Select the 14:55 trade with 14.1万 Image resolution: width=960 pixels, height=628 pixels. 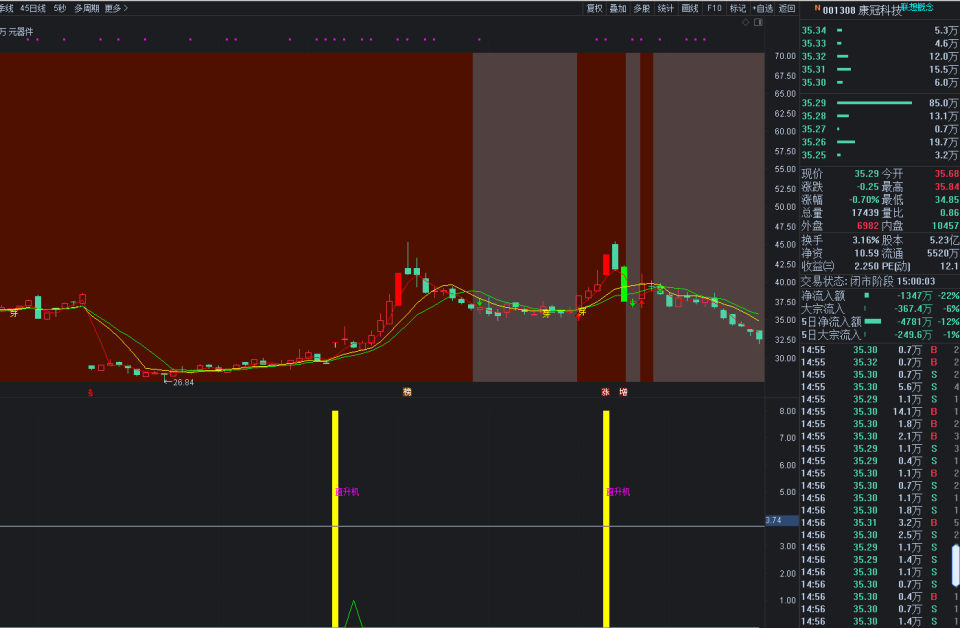coord(880,411)
